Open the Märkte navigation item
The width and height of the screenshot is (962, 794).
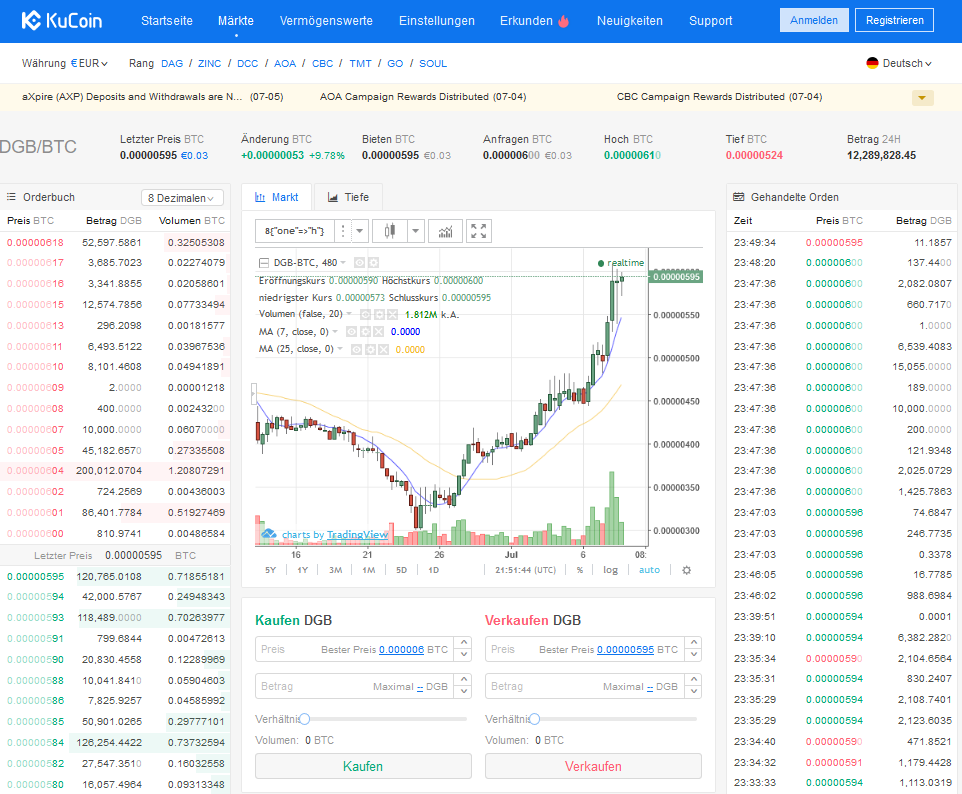tap(236, 21)
